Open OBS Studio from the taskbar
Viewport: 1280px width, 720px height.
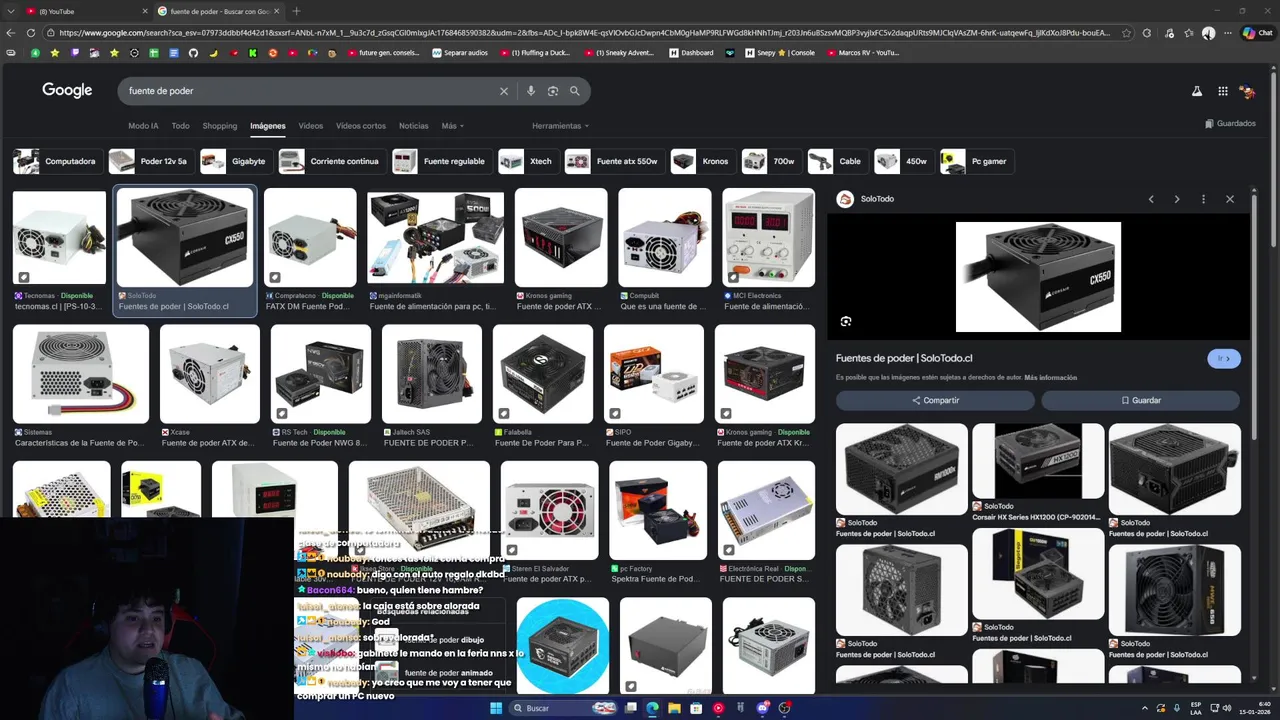click(x=785, y=708)
